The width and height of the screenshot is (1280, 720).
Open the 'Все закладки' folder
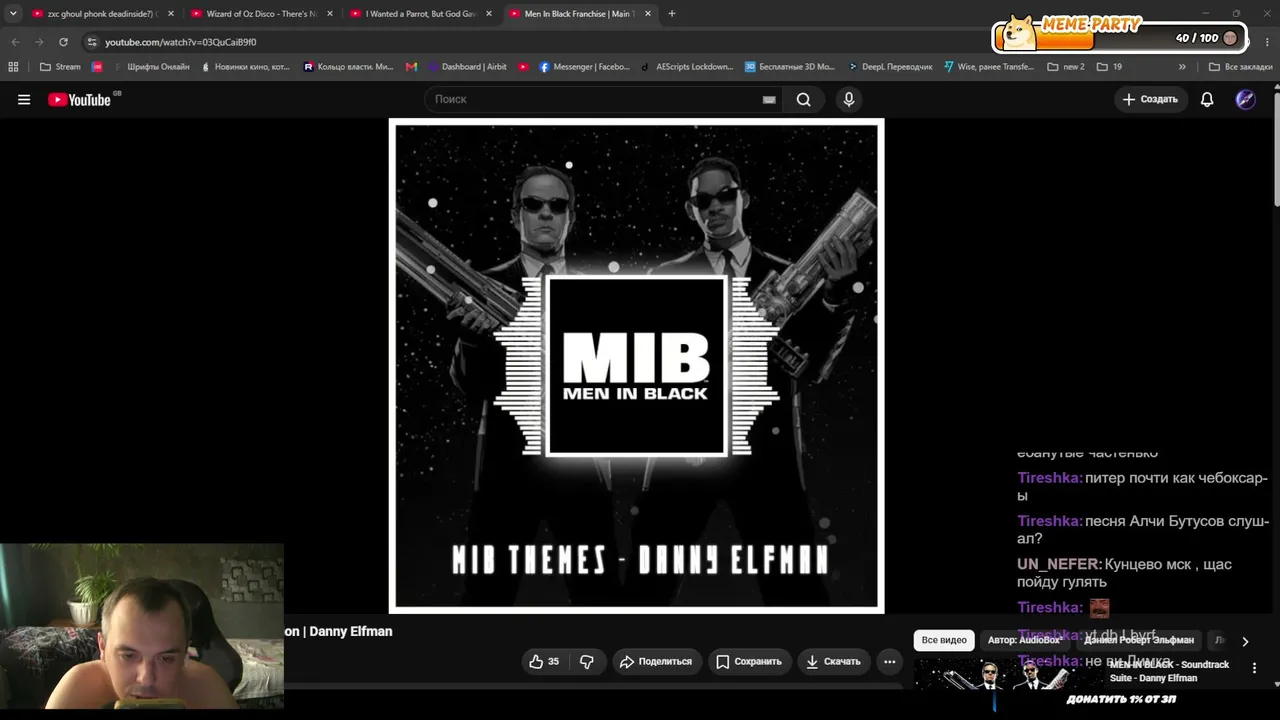[x=1240, y=67]
